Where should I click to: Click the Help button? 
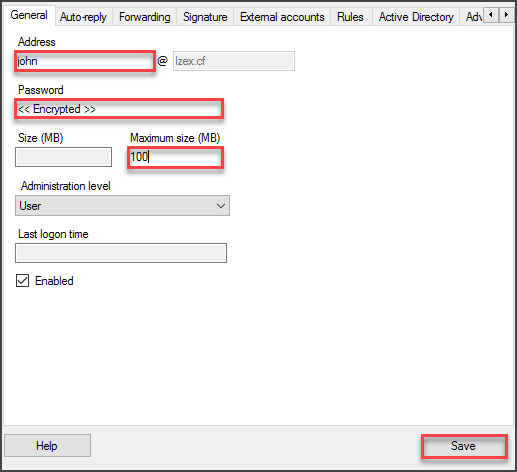pyautogui.click(x=47, y=446)
